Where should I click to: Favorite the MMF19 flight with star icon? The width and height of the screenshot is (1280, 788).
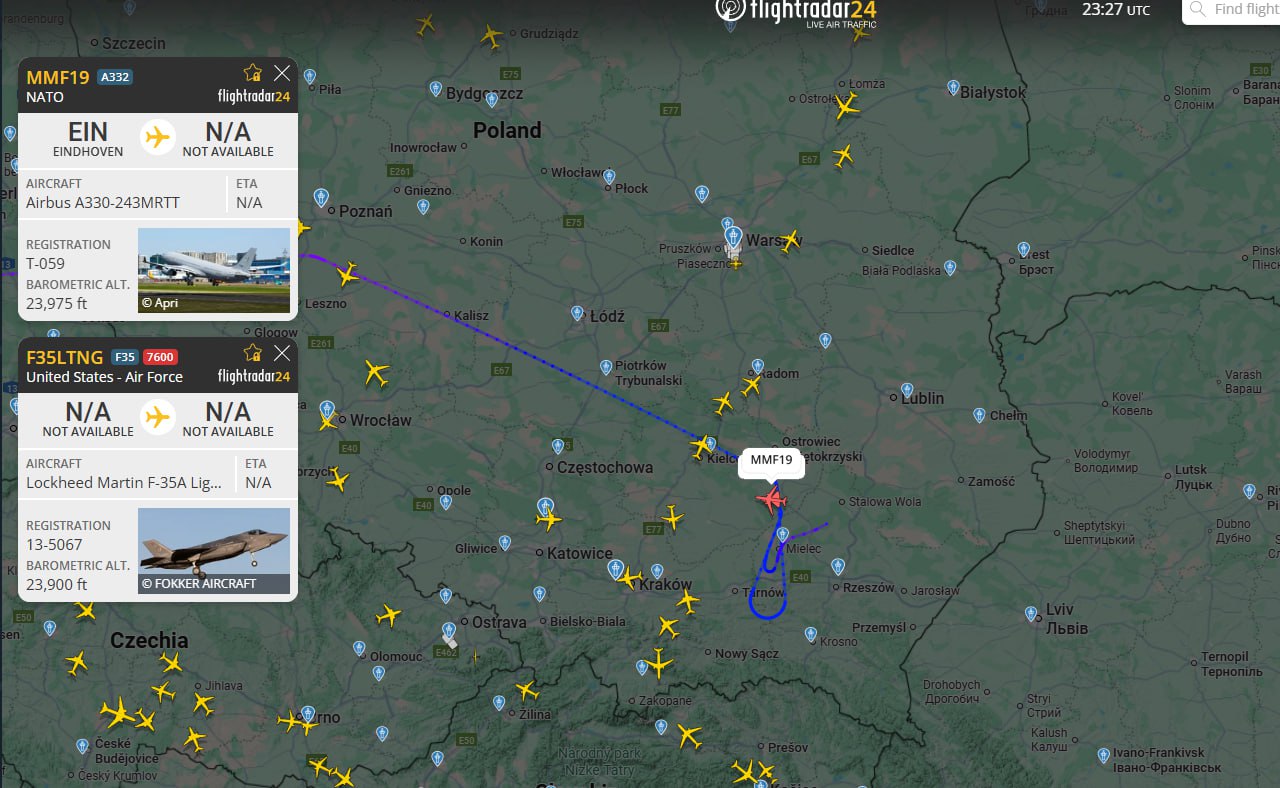253,73
